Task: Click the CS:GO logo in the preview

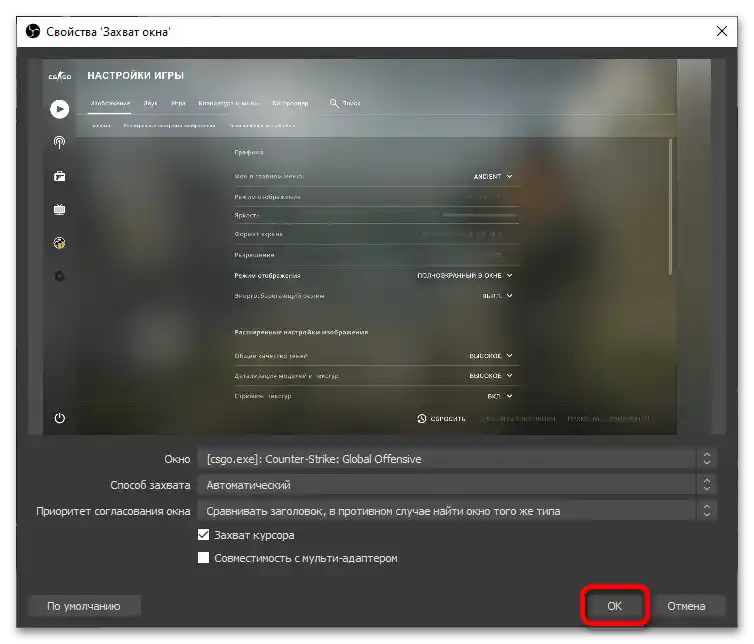Action: tap(60, 76)
